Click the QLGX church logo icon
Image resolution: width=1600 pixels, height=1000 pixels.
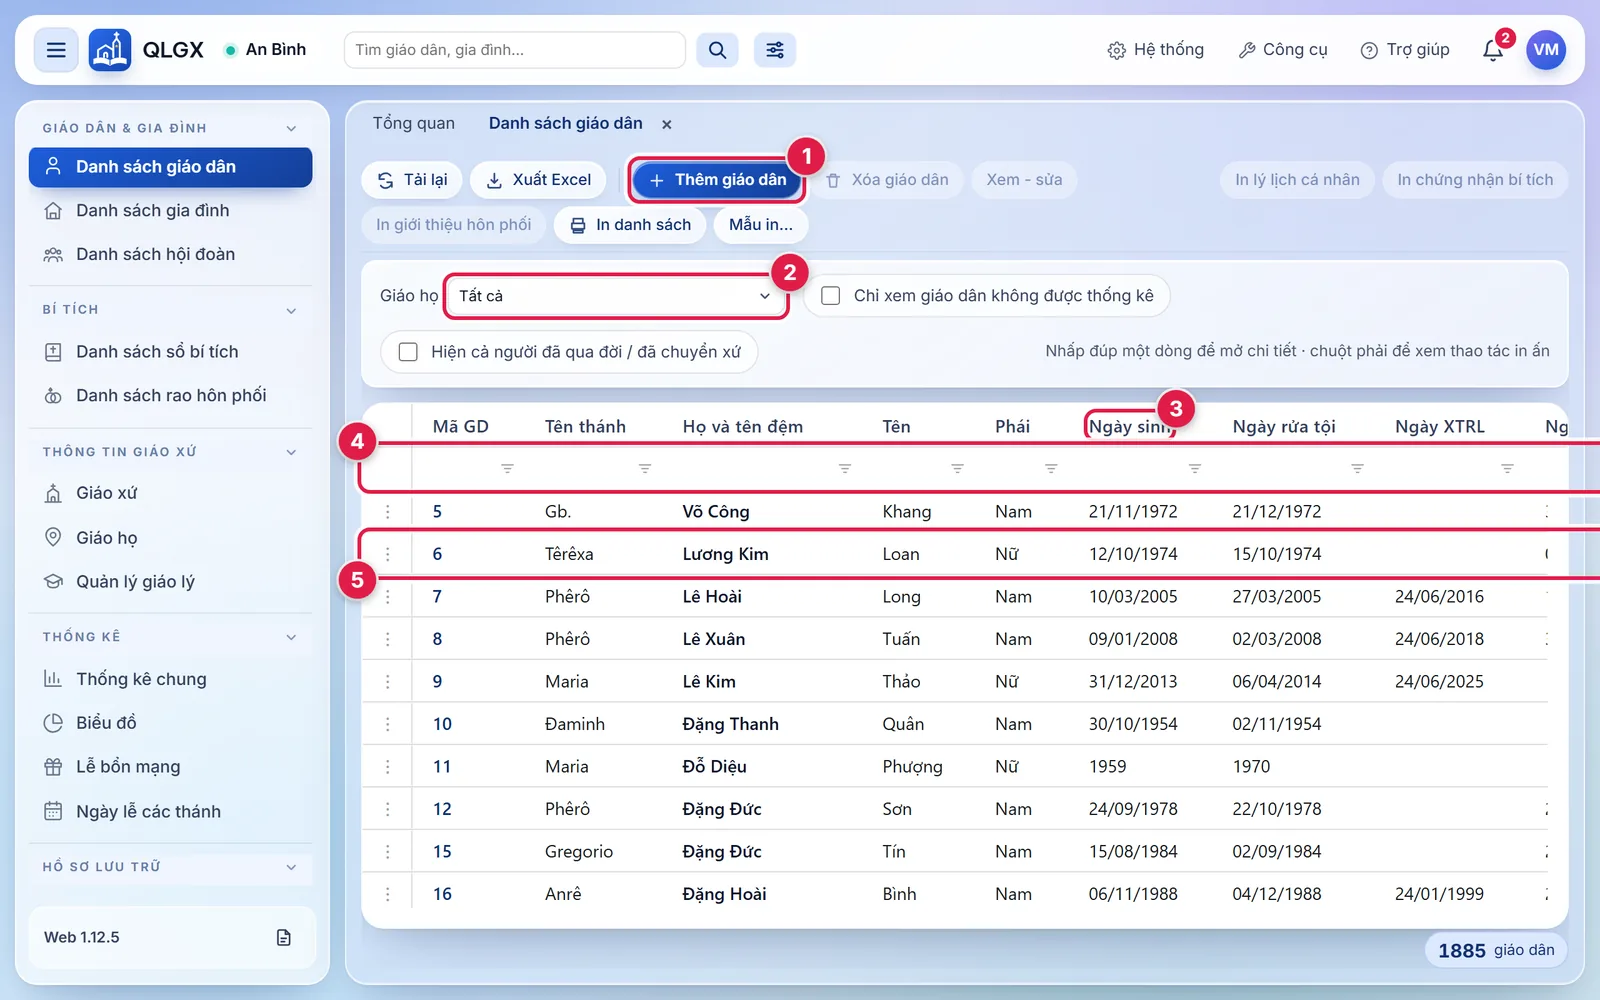[110, 50]
